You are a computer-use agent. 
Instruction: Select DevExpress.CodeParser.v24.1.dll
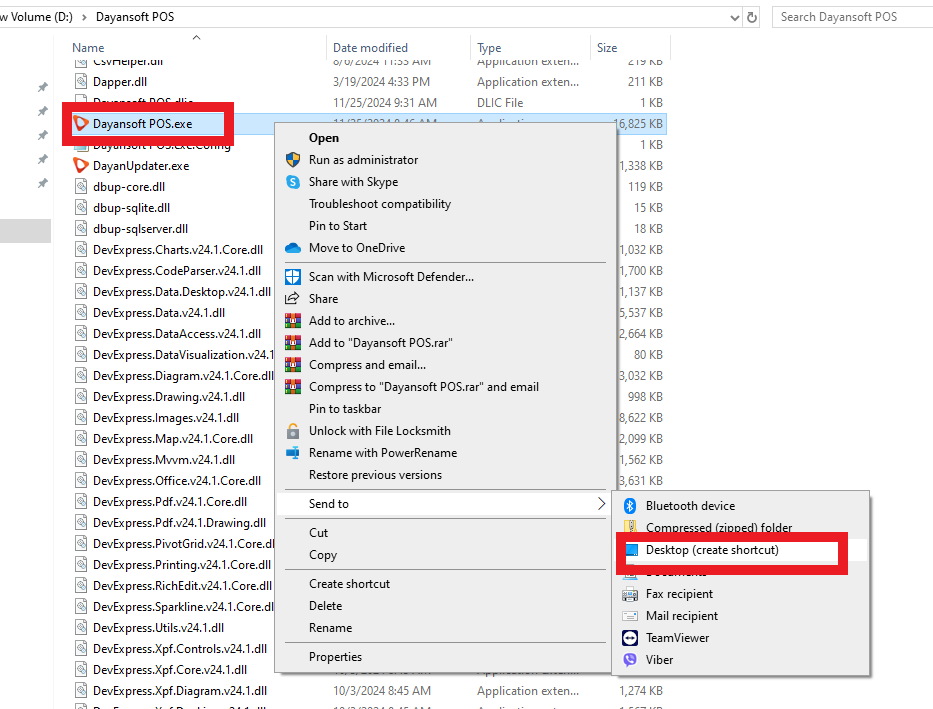pyautogui.click(x=177, y=271)
